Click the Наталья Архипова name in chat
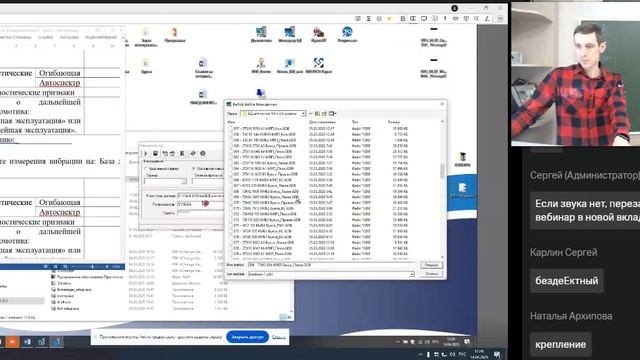Viewport: 640px width, 360px height. [571, 316]
